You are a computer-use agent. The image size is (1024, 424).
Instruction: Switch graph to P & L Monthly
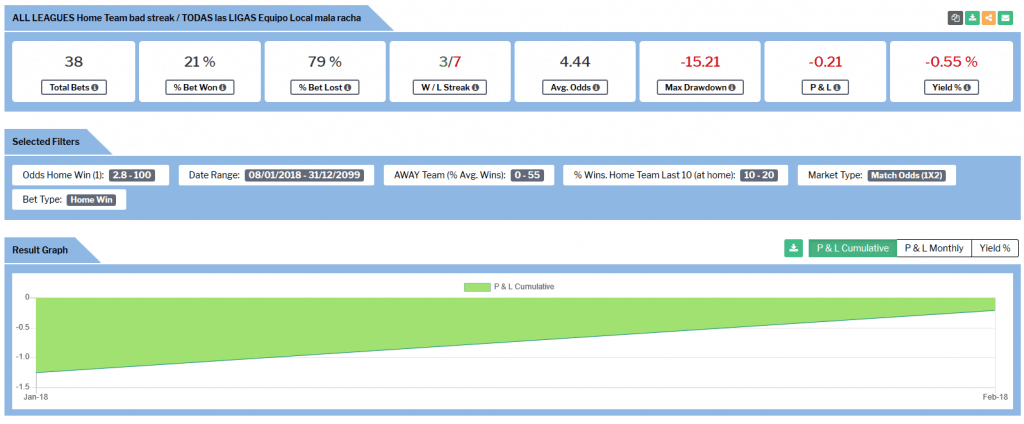click(x=934, y=248)
